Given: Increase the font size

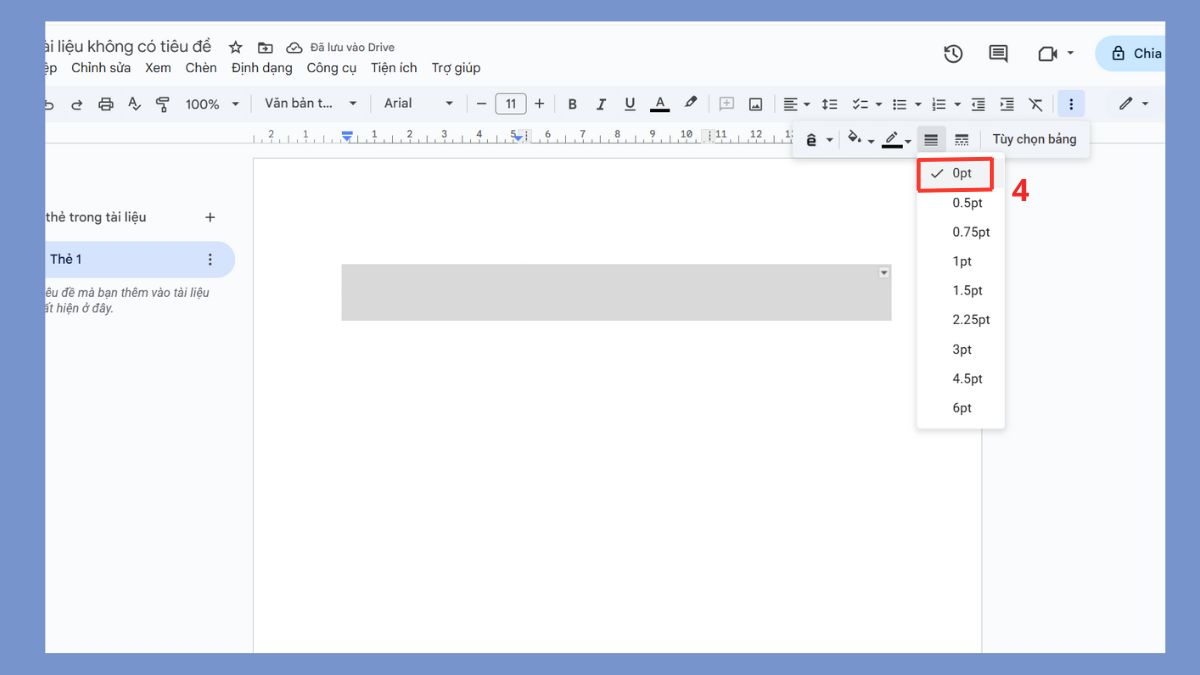Looking at the screenshot, I should point(540,104).
